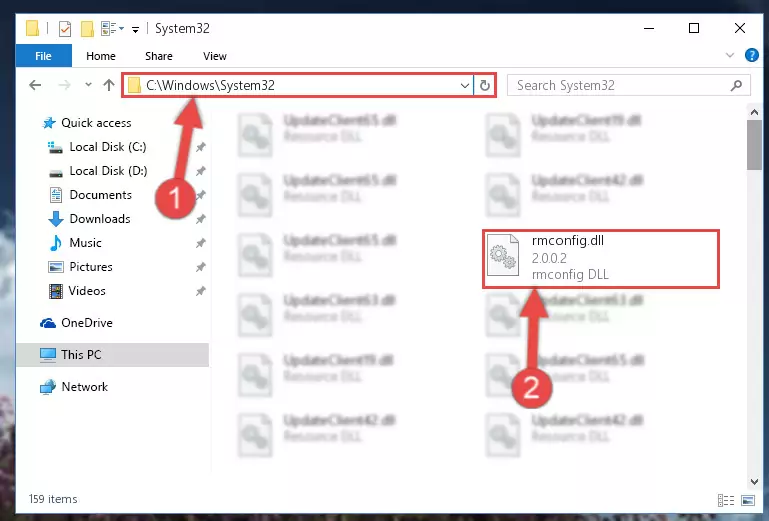769x521 pixels.
Task: Click the address bar path C:\Windows\System32
Action: click(x=210, y=85)
